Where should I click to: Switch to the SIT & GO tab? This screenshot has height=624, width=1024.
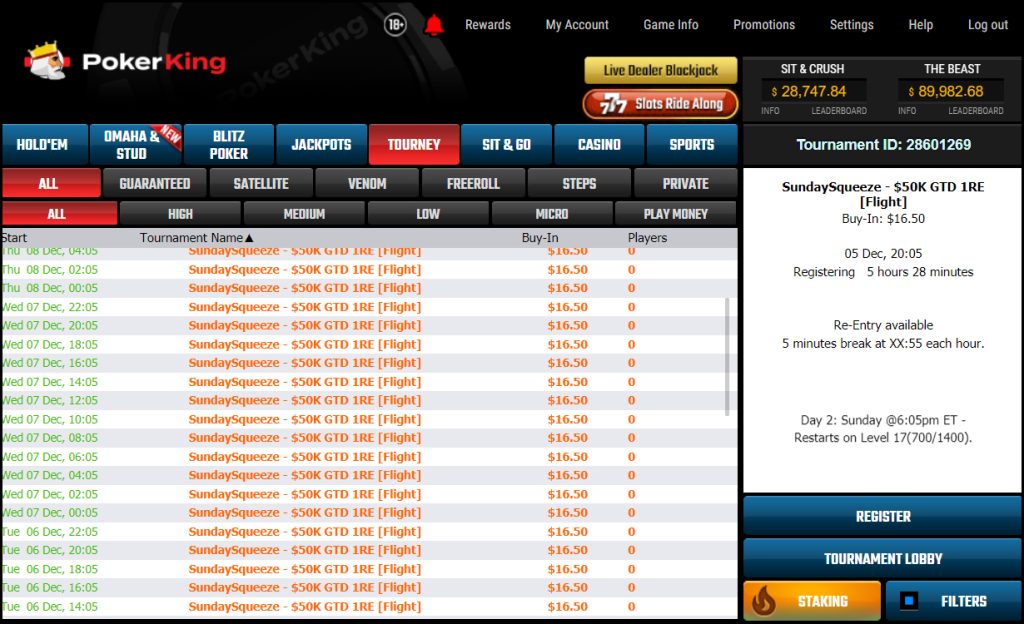(x=507, y=144)
